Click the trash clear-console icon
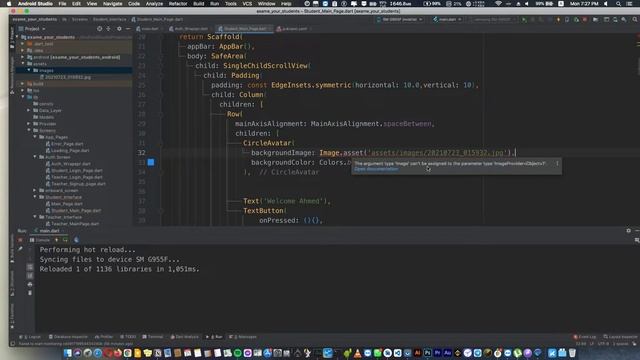640x360 pixels. [30, 293]
